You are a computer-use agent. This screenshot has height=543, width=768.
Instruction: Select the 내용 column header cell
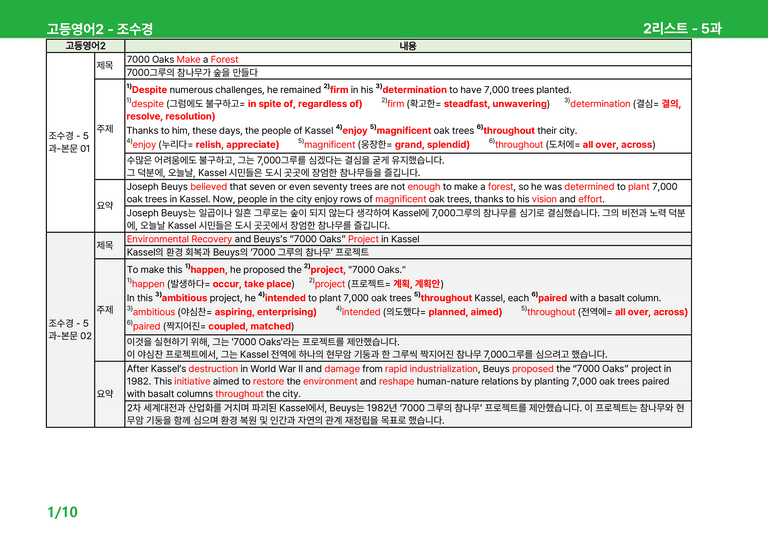pyautogui.click(x=408, y=46)
